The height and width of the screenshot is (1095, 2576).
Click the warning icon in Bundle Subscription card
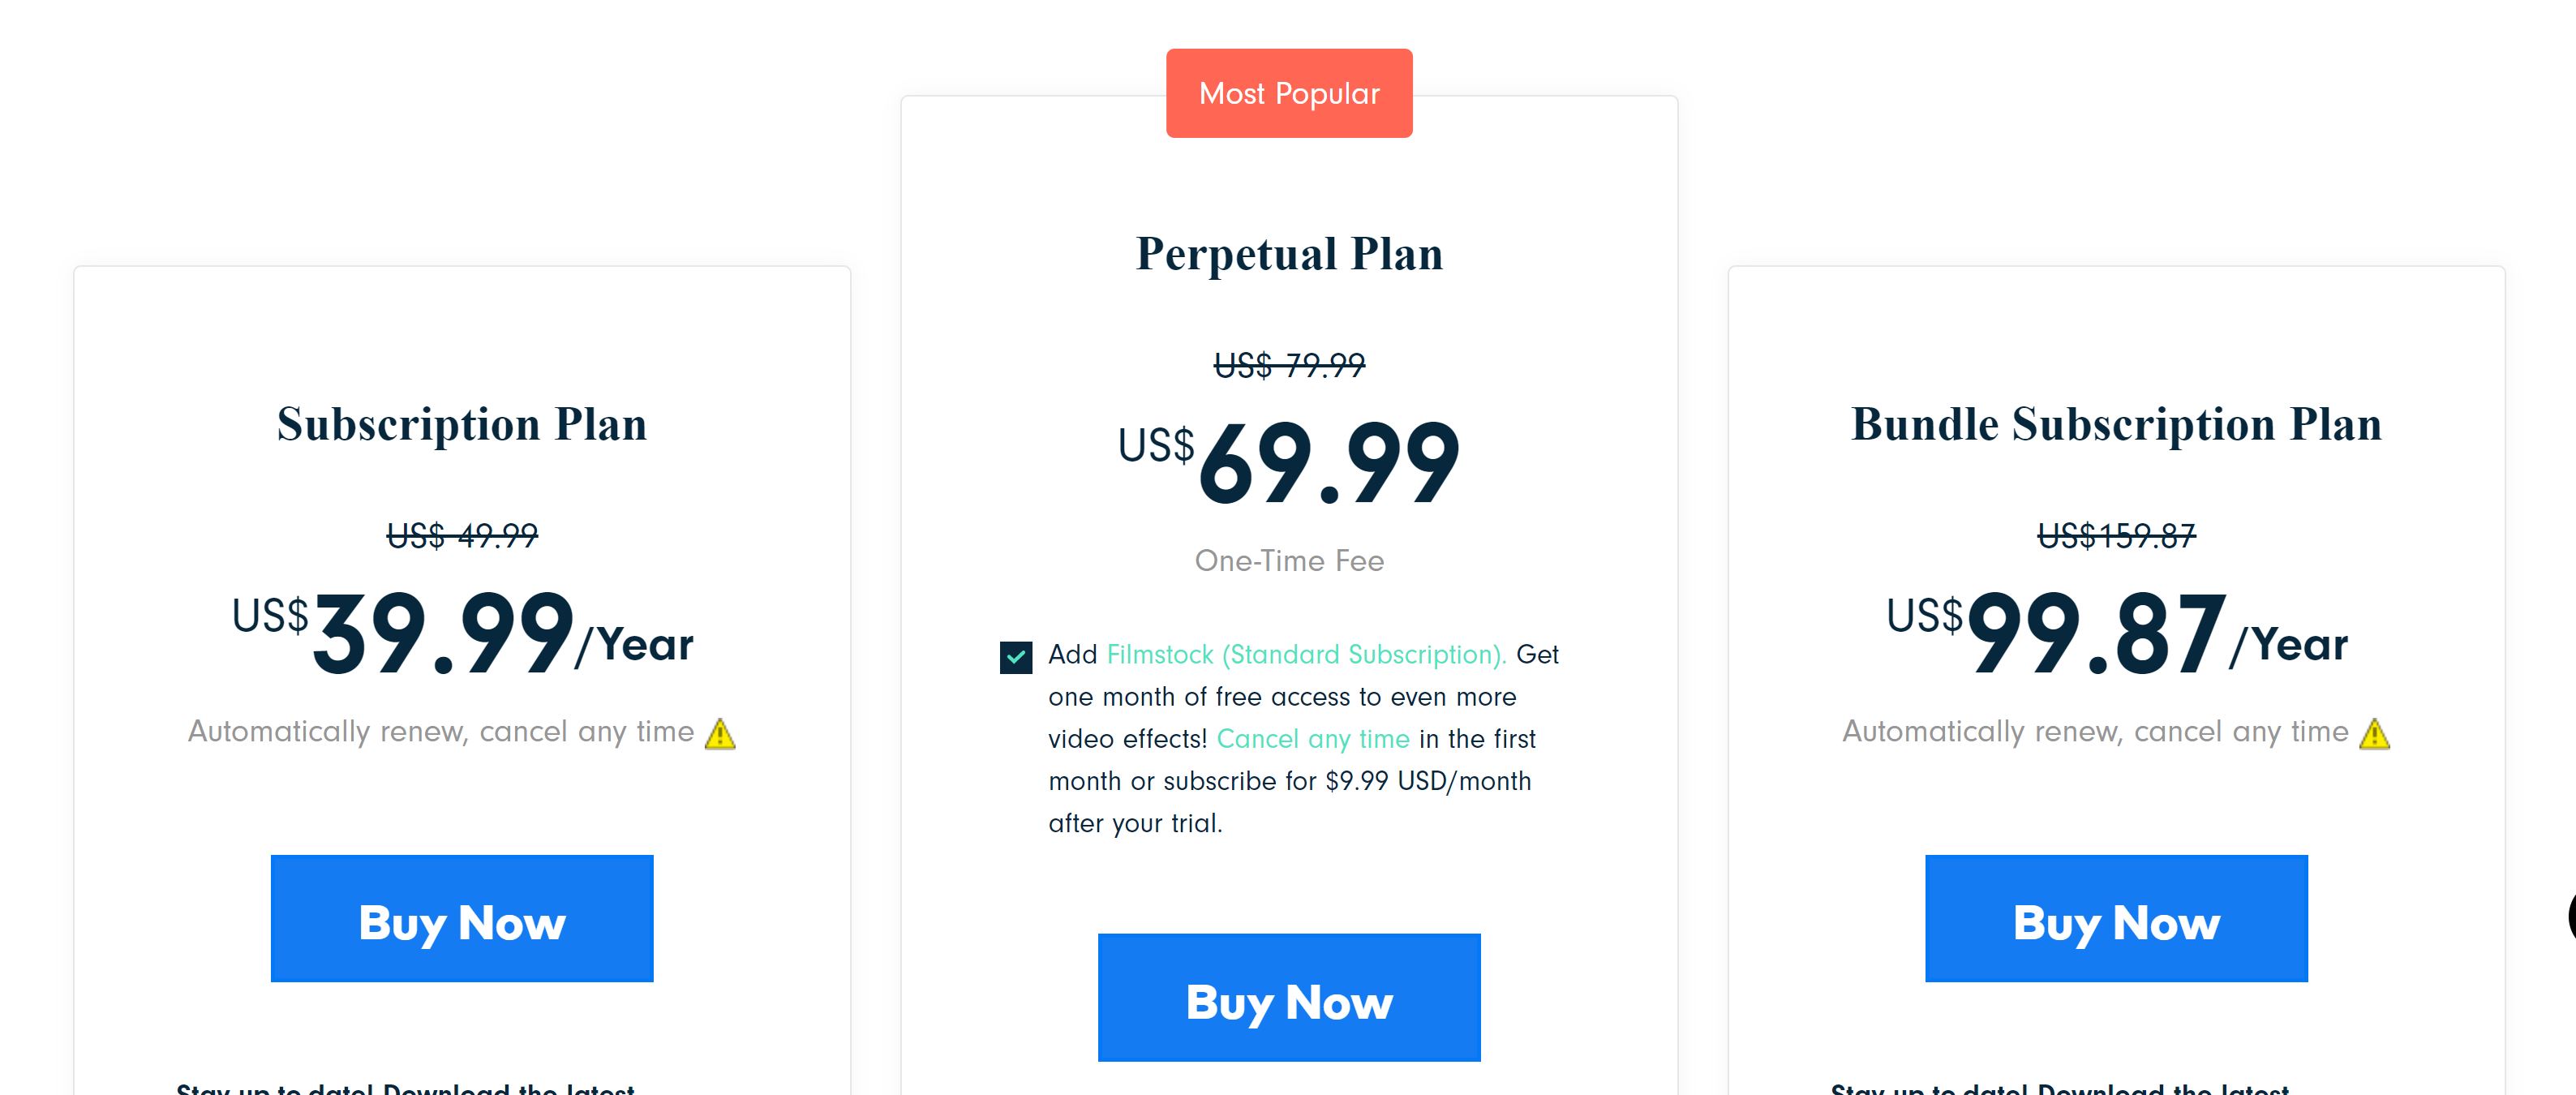[x=2374, y=734]
